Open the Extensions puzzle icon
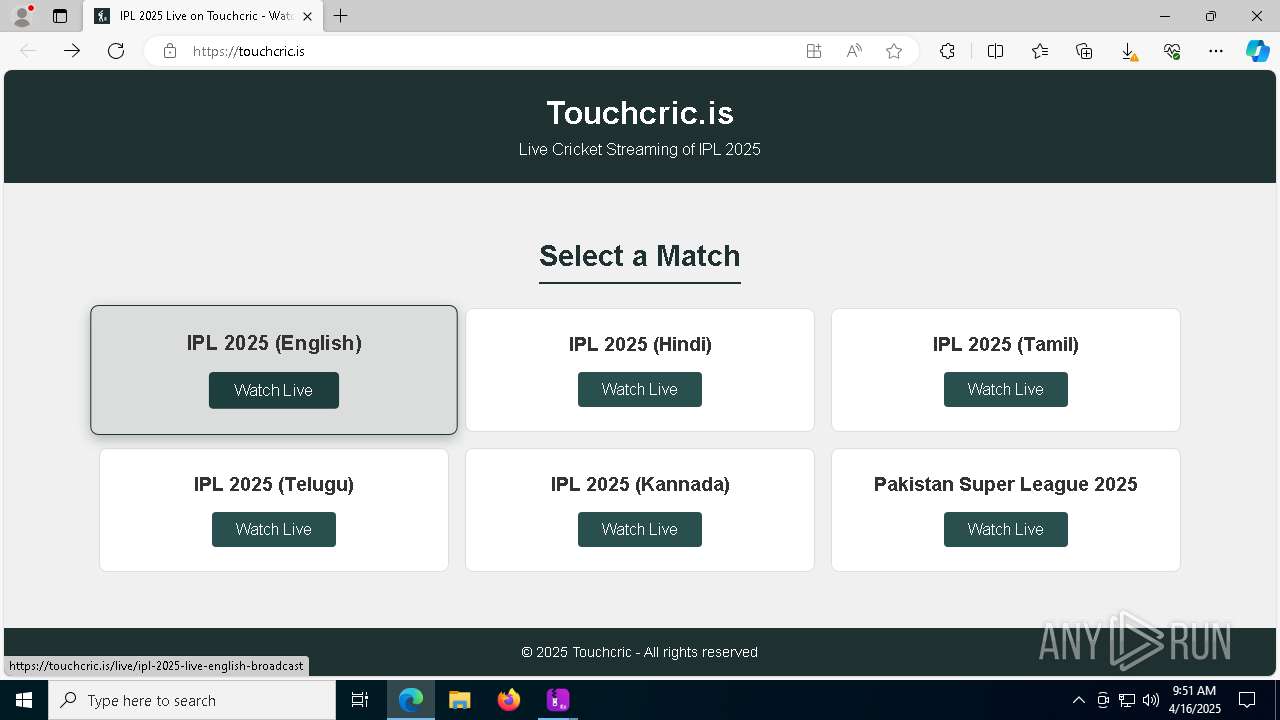This screenshot has height=720, width=1280. coord(947,51)
